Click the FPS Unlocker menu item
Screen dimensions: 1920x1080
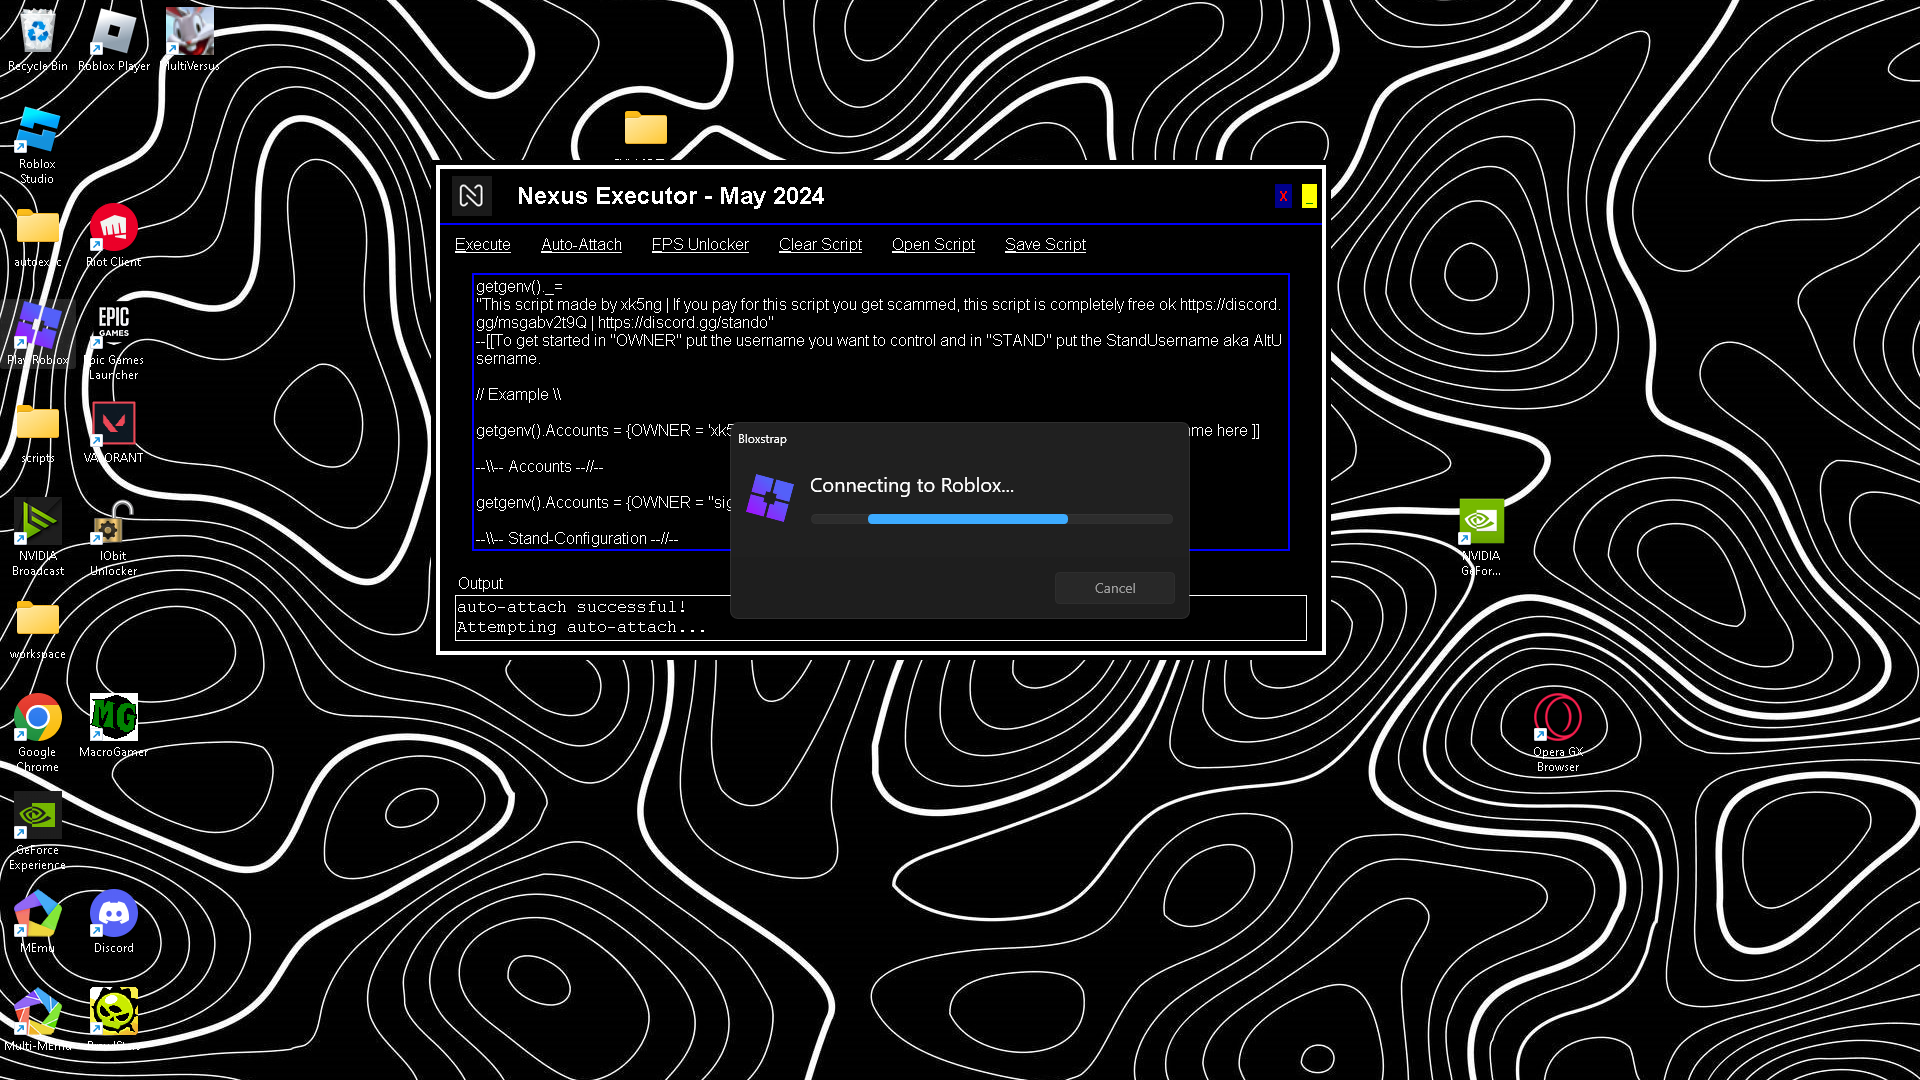tap(700, 245)
